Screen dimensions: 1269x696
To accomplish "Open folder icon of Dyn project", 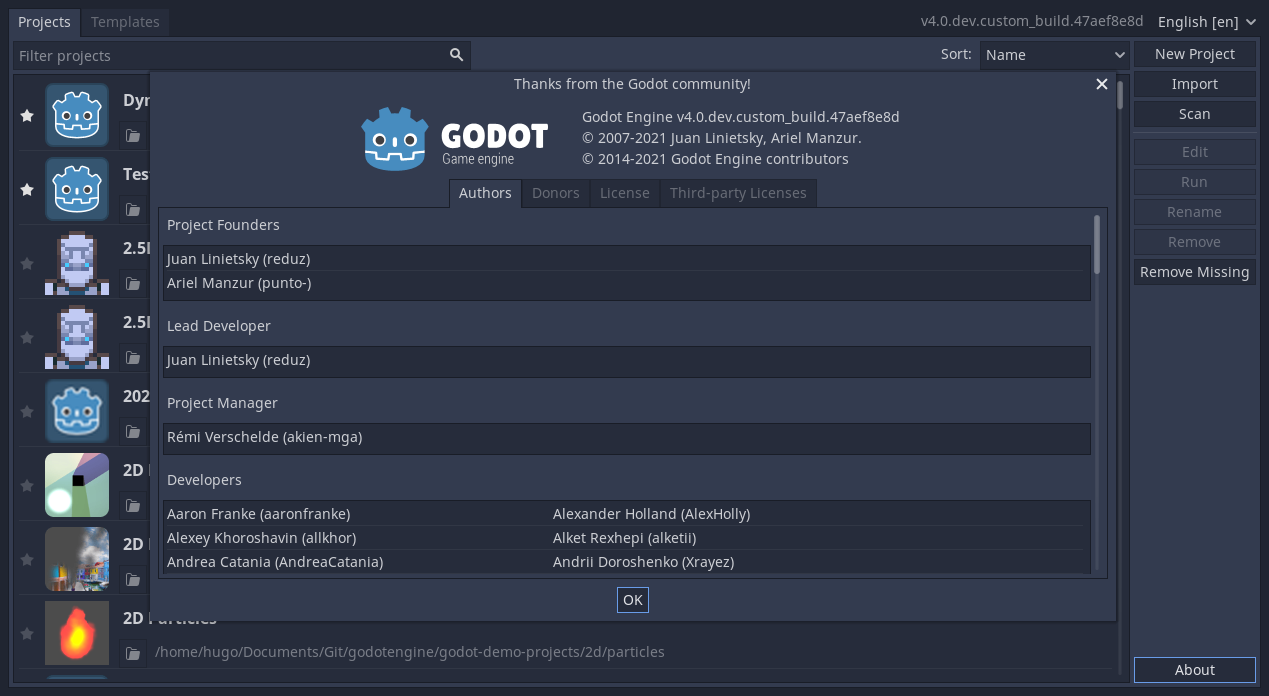I will (132, 136).
